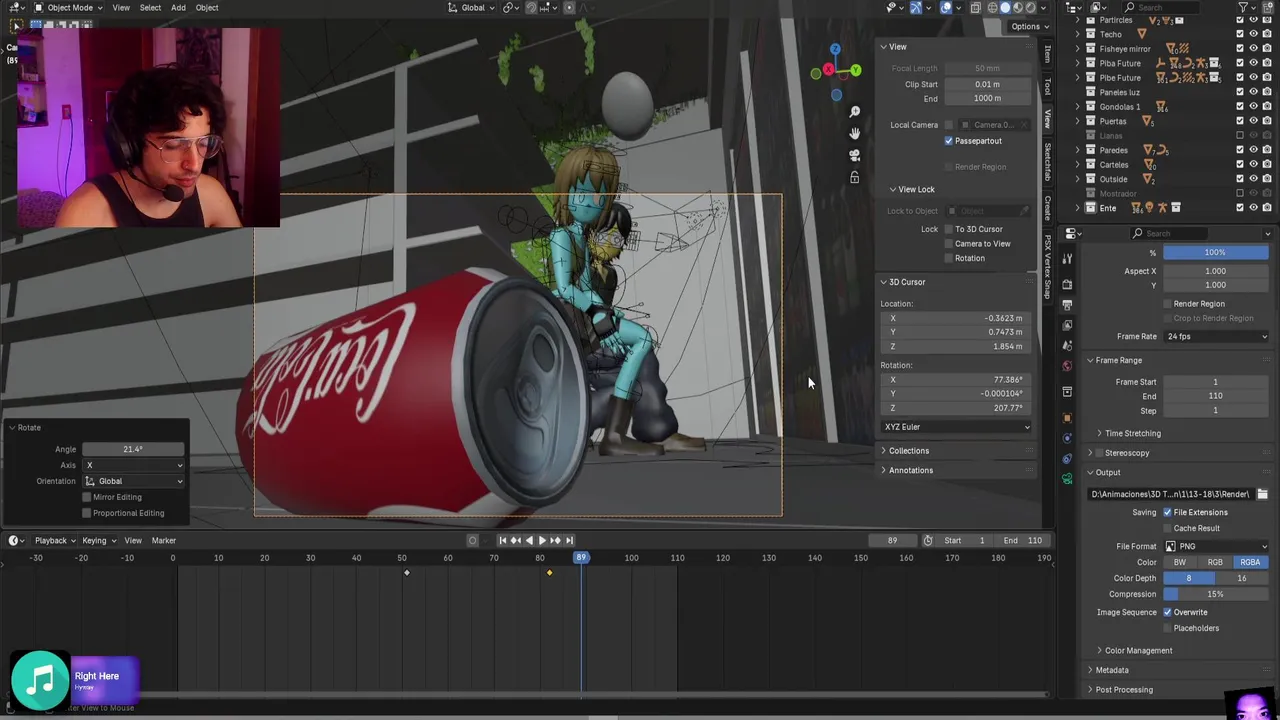Open the XYZ Euler rotation mode dropdown
The height and width of the screenshot is (720, 1280).
click(957, 427)
